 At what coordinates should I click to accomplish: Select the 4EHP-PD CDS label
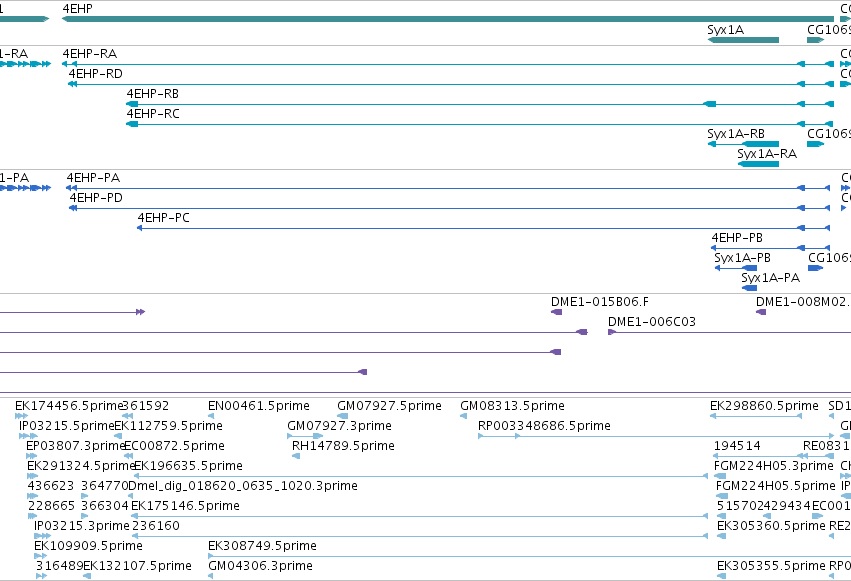pos(96,198)
